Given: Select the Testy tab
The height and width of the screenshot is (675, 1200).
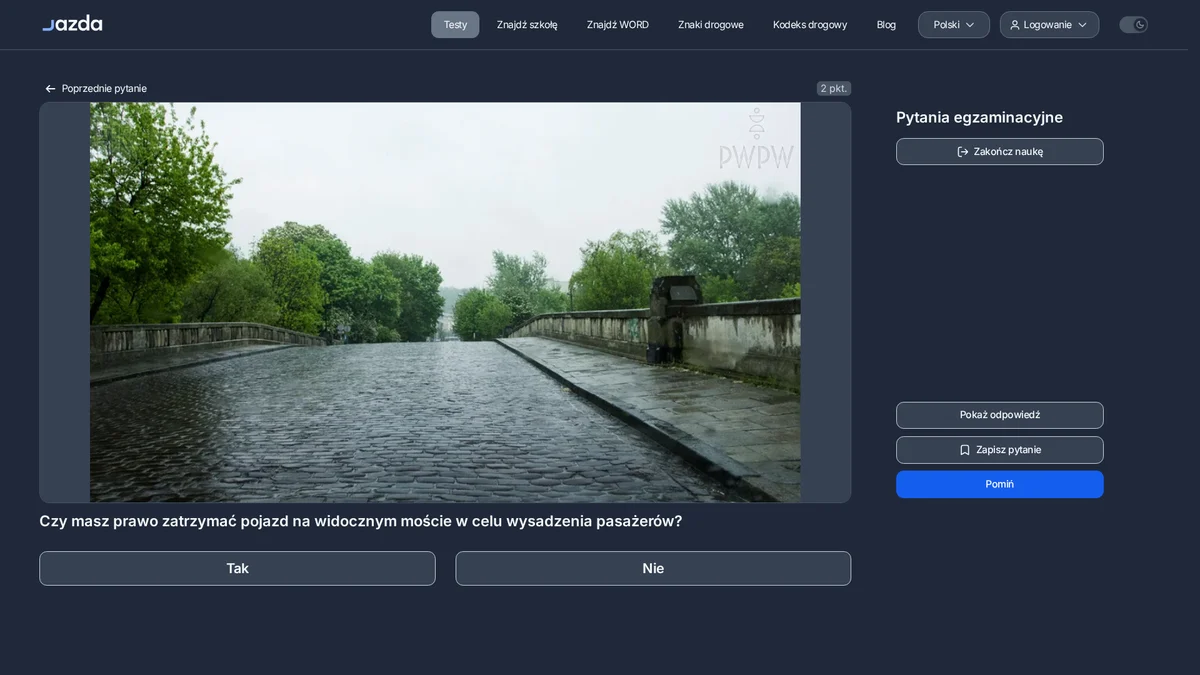Looking at the screenshot, I should tap(455, 25).
